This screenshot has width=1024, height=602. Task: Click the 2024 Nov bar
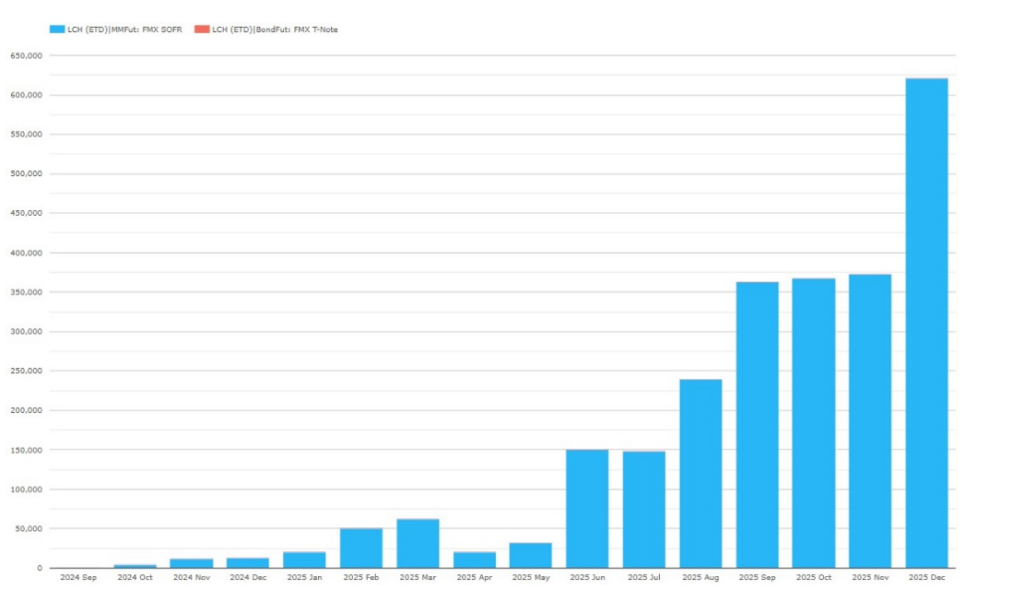191,563
